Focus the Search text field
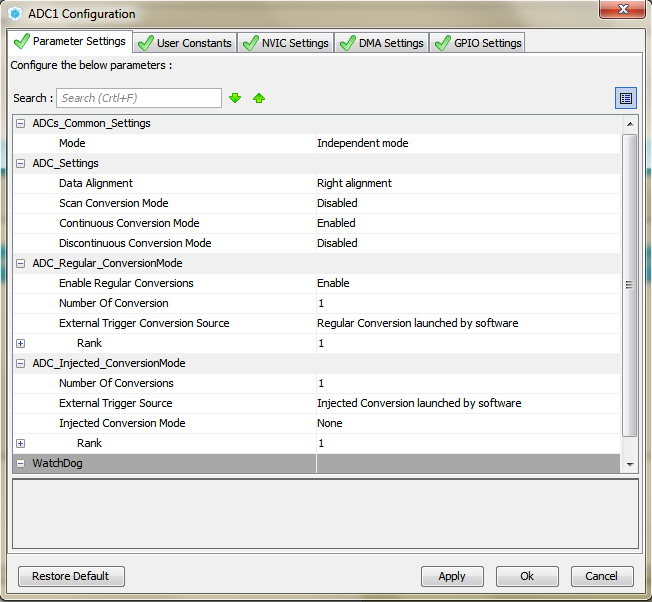This screenshot has width=652, height=602. click(139, 98)
